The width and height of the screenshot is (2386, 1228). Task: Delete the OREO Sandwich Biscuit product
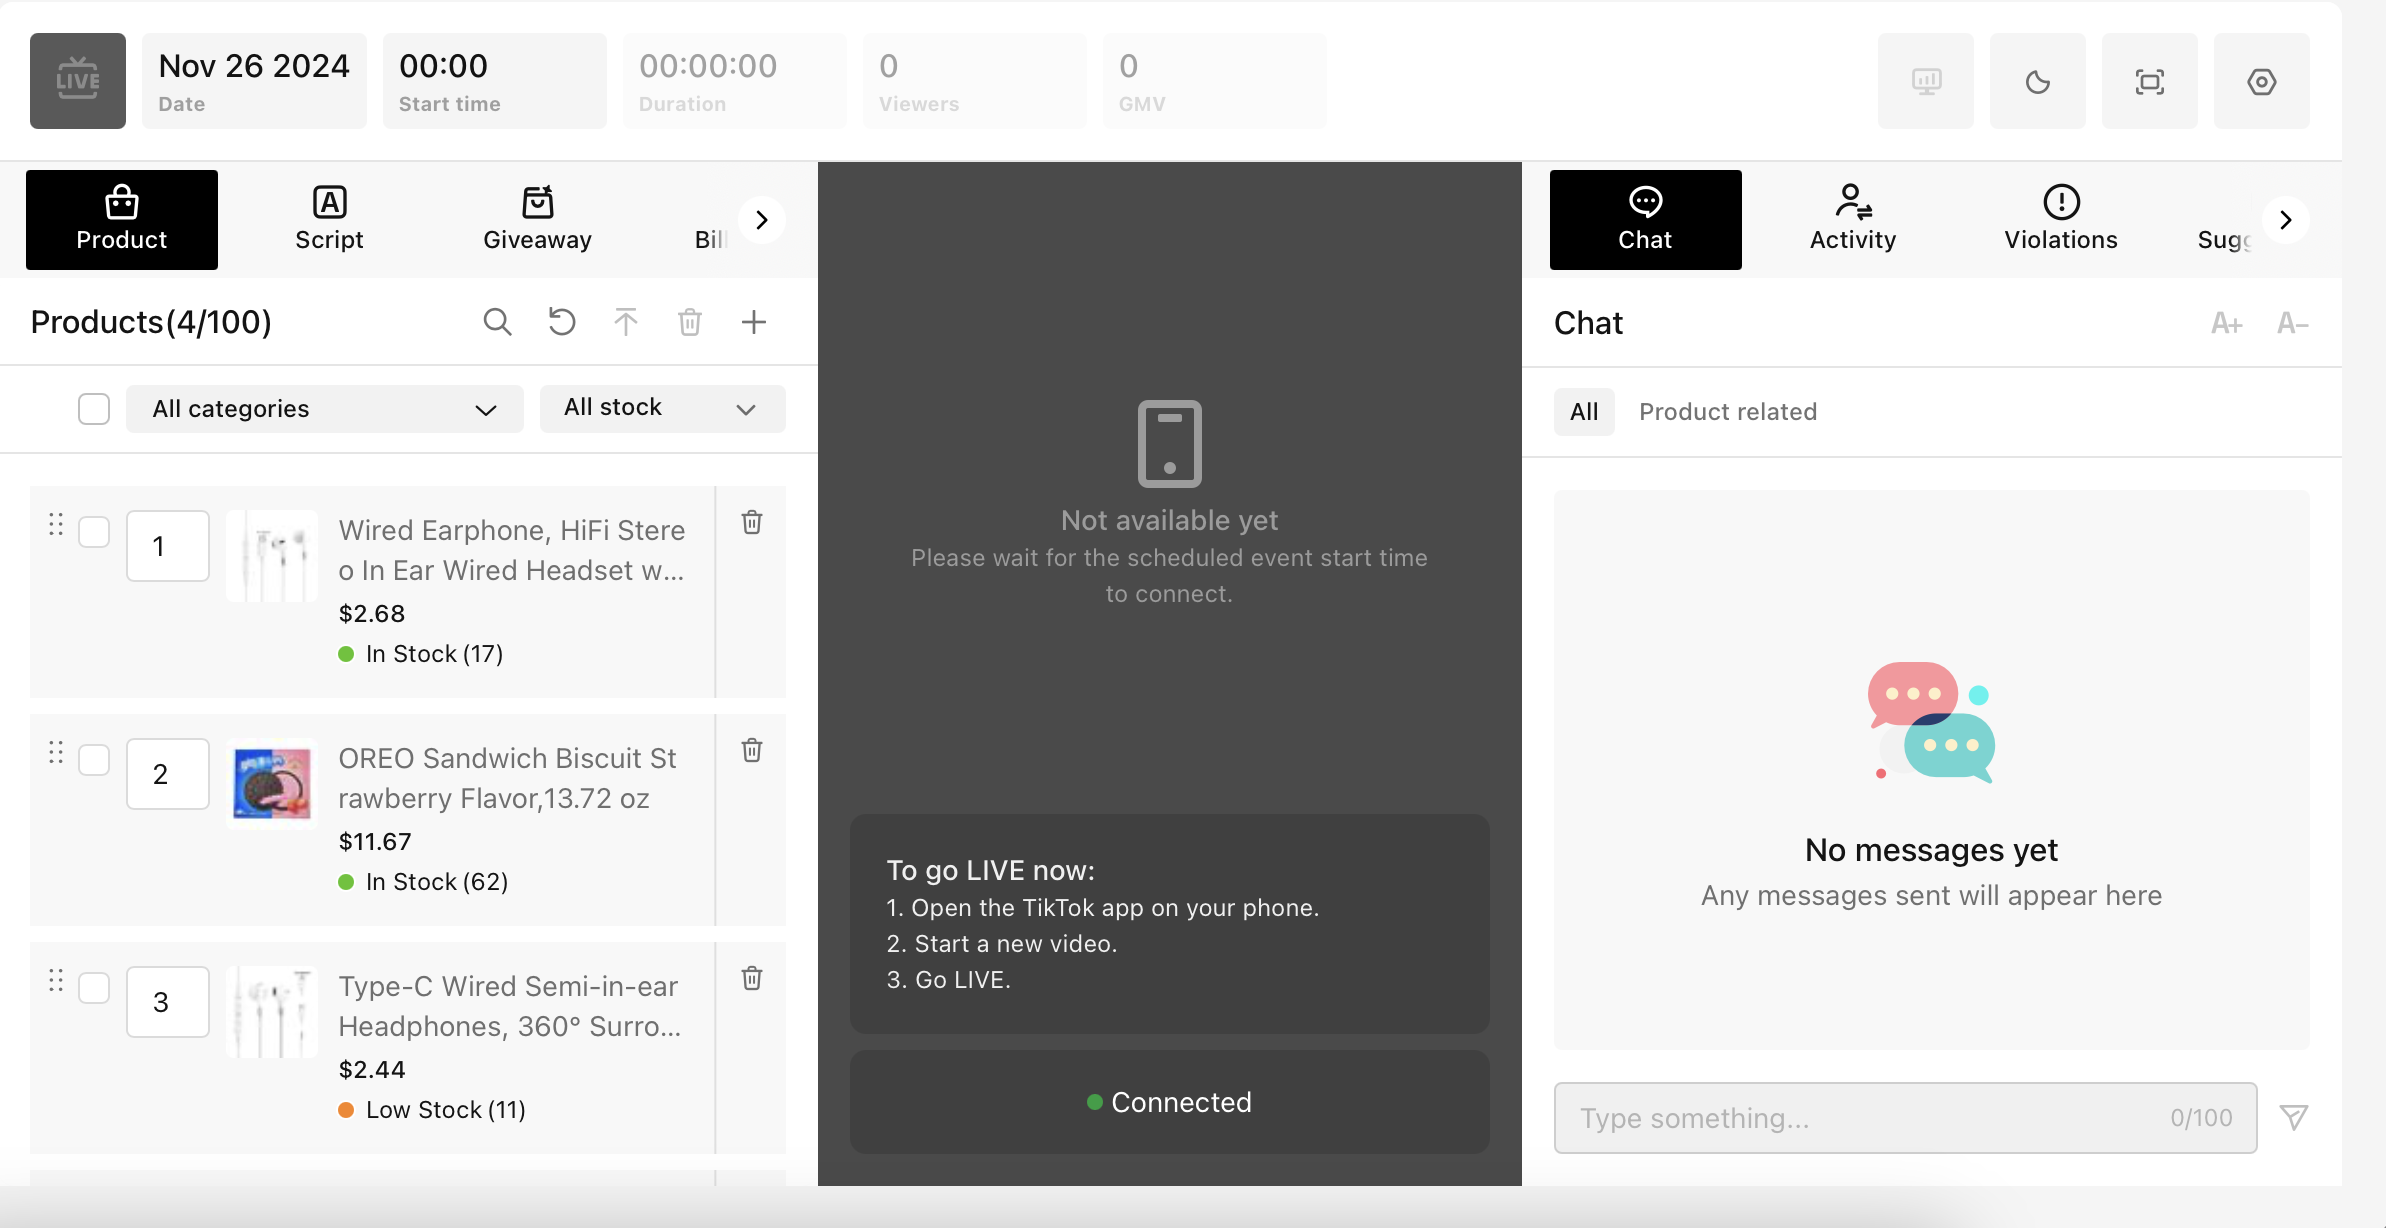click(x=752, y=750)
